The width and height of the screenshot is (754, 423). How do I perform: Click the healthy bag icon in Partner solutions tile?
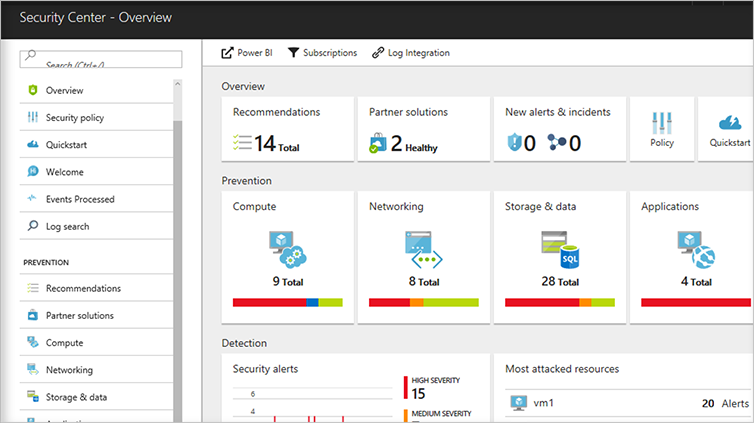coord(377,143)
